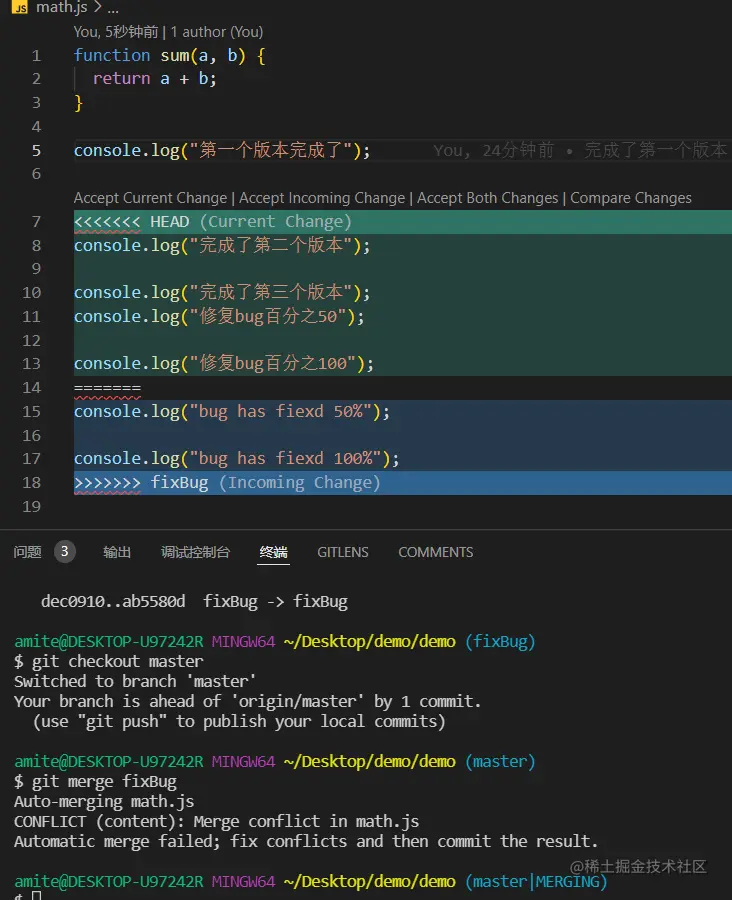
Task: Open the GITLENS panel tab
Action: click(x=343, y=552)
